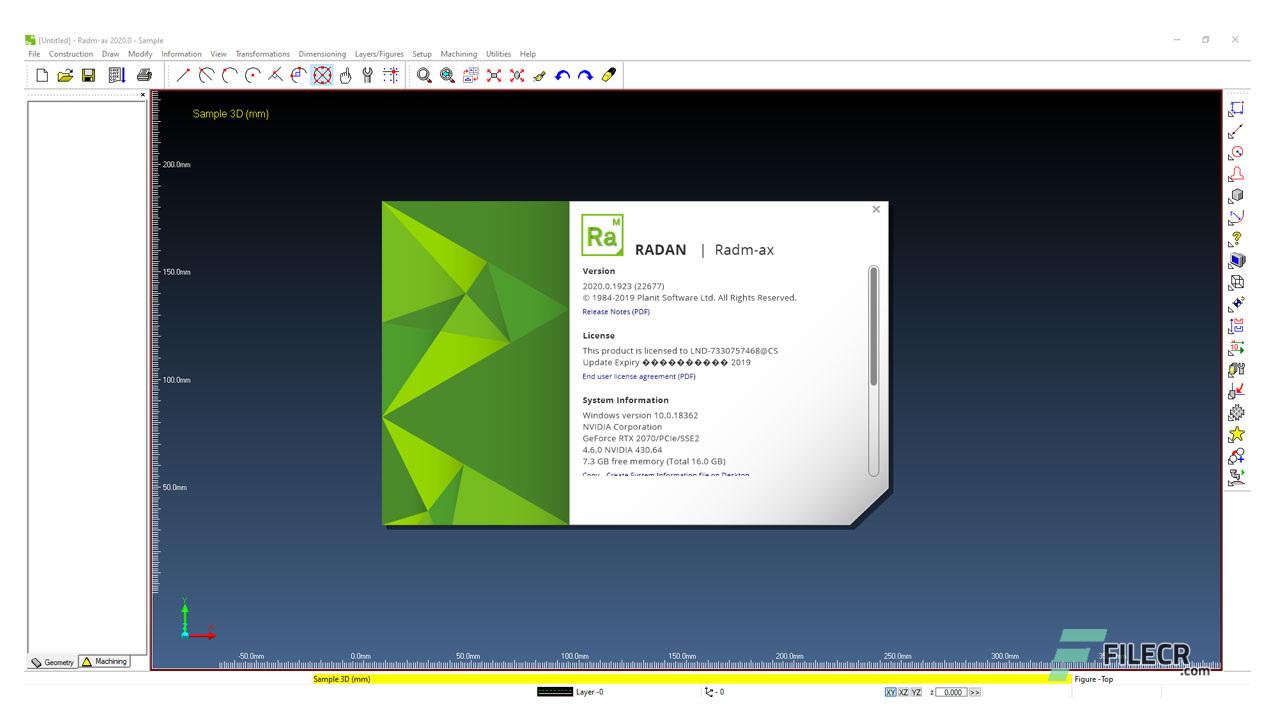Click the circle with center point icon
The image size is (1280, 720).
point(253,75)
